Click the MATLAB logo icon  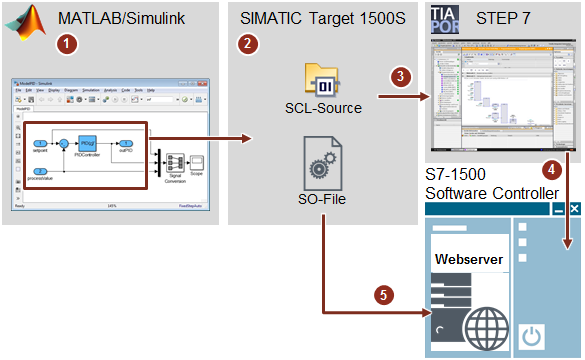[x=25, y=22]
